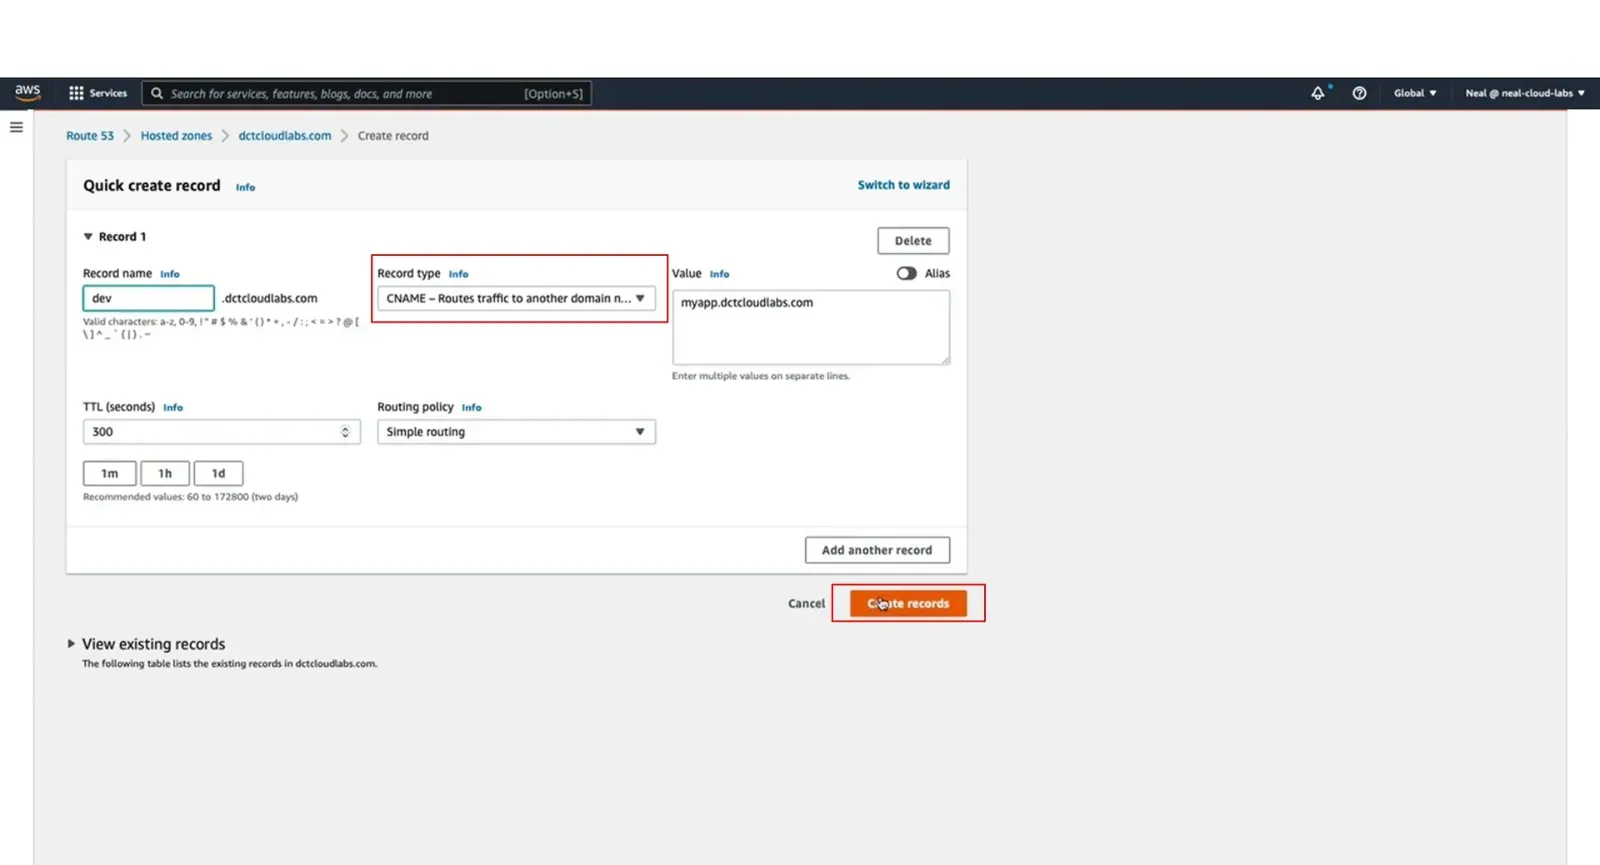Click 'Enter multiple values on separate lines' text
This screenshot has height=865, width=1600.
click(761, 376)
